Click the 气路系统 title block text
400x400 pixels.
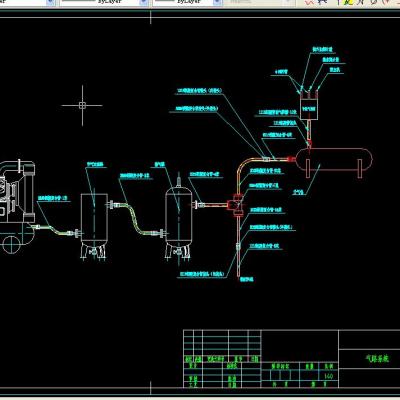(x=377, y=359)
